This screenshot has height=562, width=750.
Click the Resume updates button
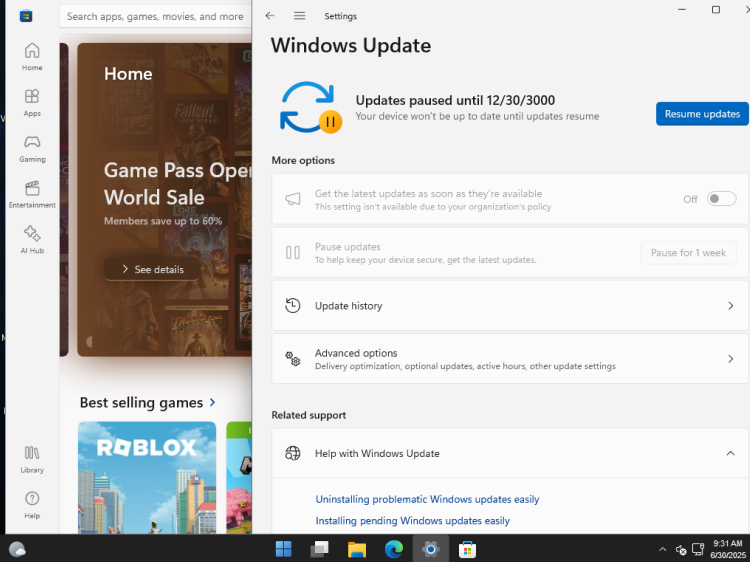[702, 114]
